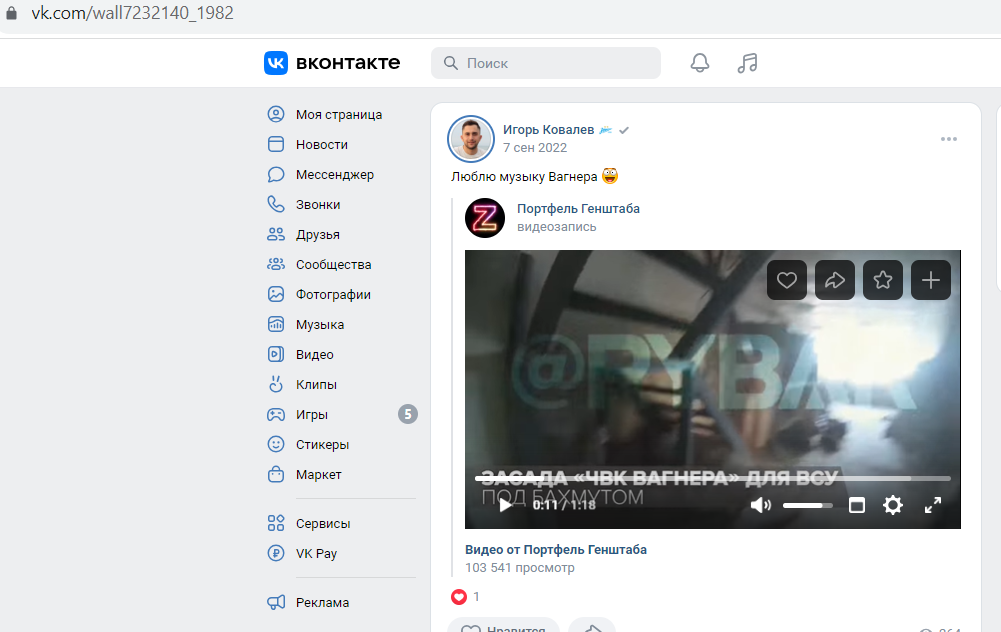
Task: Click the red heart reaction count
Action: 466,597
